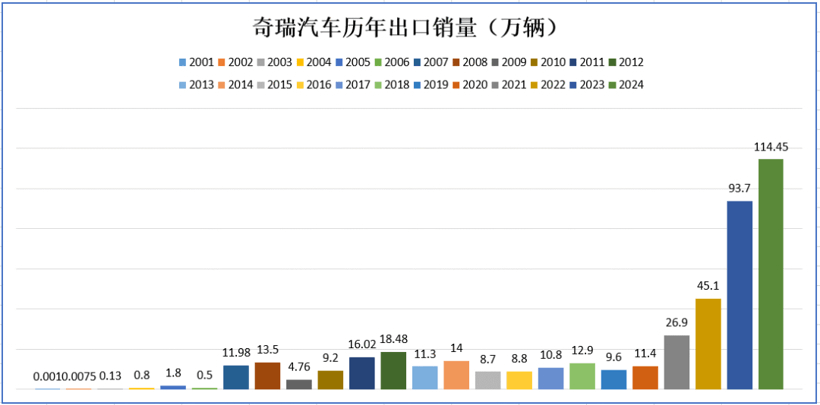Click the data label 0.8
The height and width of the screenshot is (405, 820).
pos(142,376)
